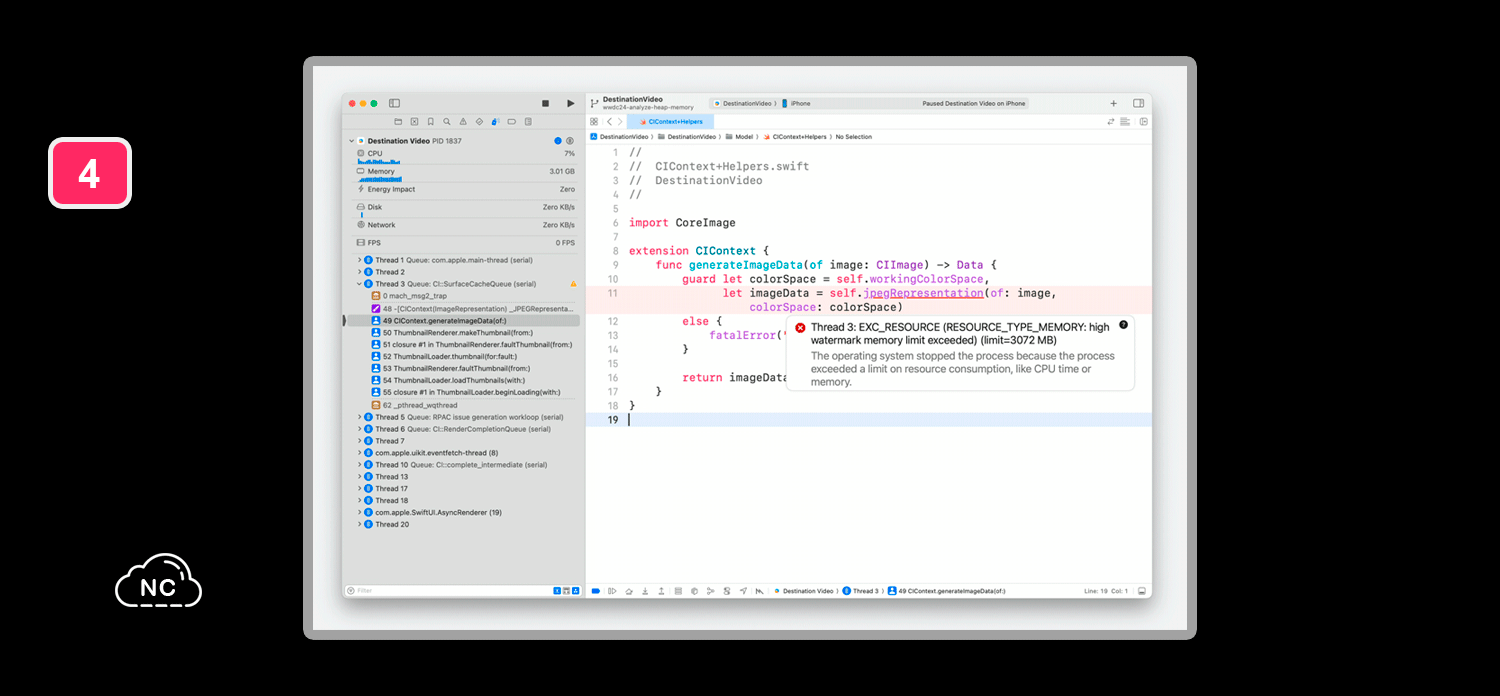Image resolution: width=1500 pixels, height=696 pixels.
Task: Expand Thread 1 main-thread disclosure
Action: point(359,260)
